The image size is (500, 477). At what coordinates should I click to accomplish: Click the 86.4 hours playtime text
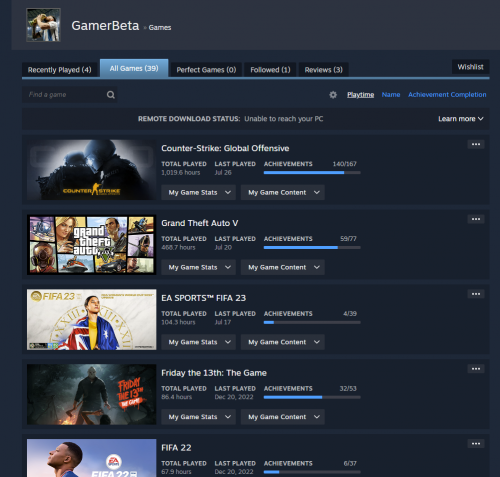tap(177, 397)
